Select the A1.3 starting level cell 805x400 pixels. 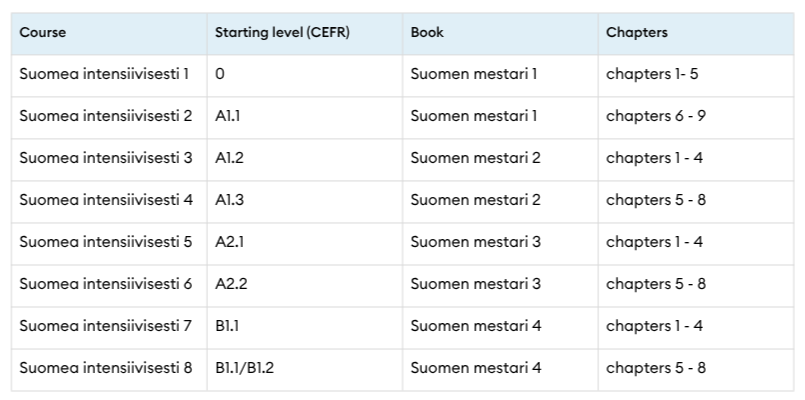coord(229,200)
